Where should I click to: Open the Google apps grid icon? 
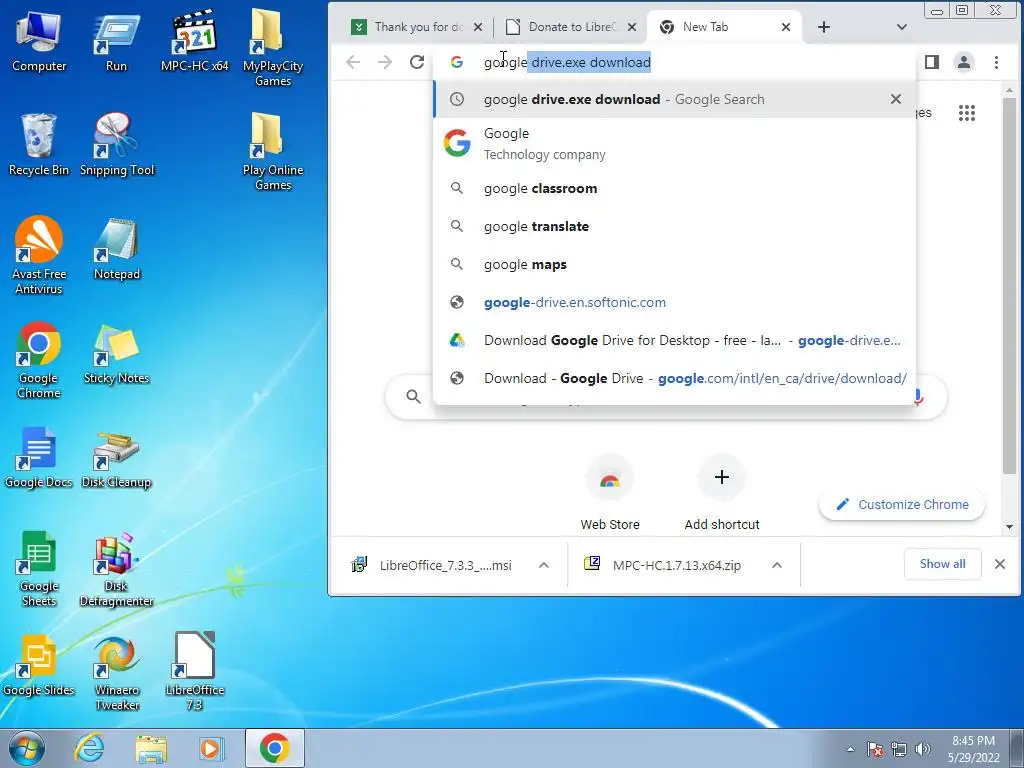coord(967,113)
